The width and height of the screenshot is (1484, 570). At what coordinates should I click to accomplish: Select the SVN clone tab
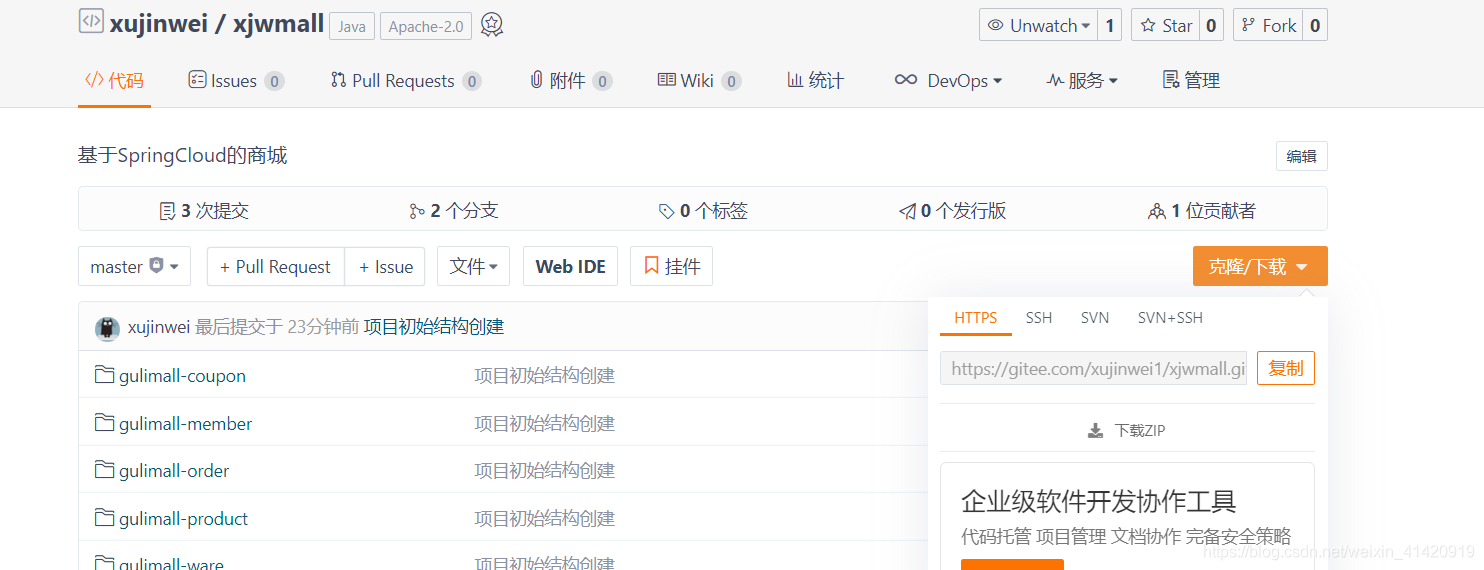pyautogui.click(x=1095, y=318)
